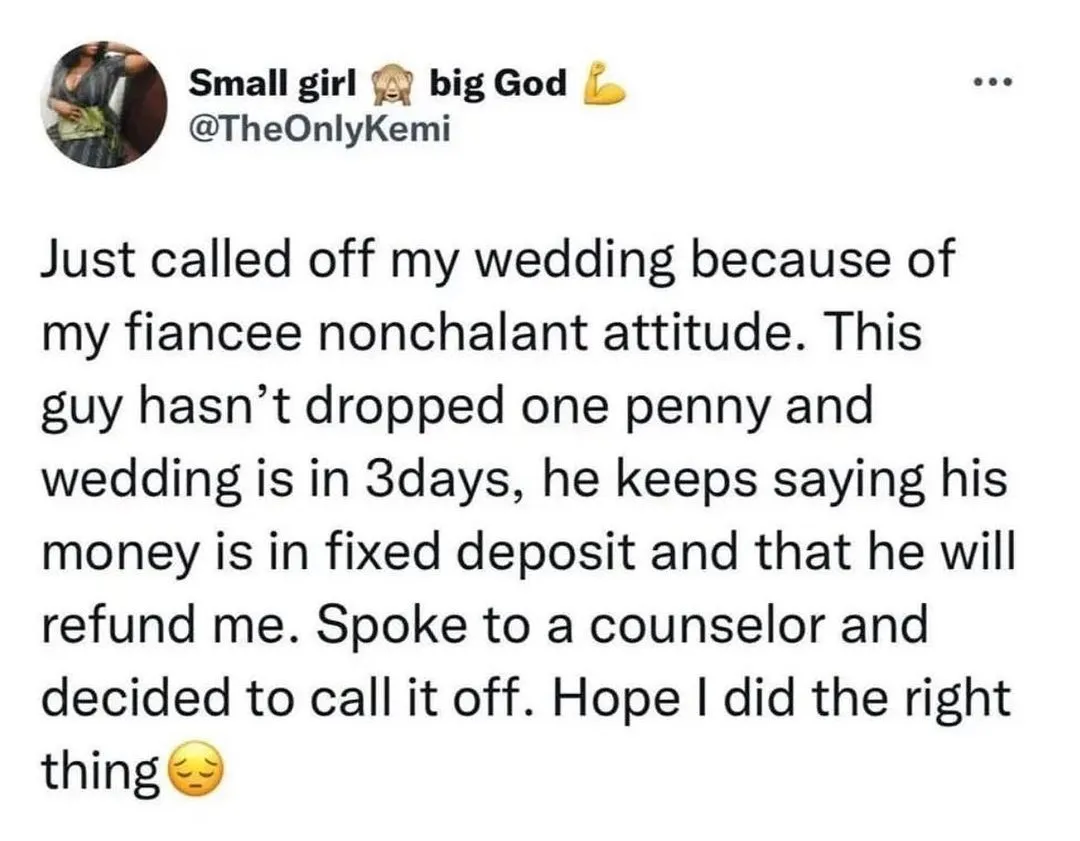Click the flexed biceps emoji beside the name
The image size is (1080, 841).
tap(603, 87)
